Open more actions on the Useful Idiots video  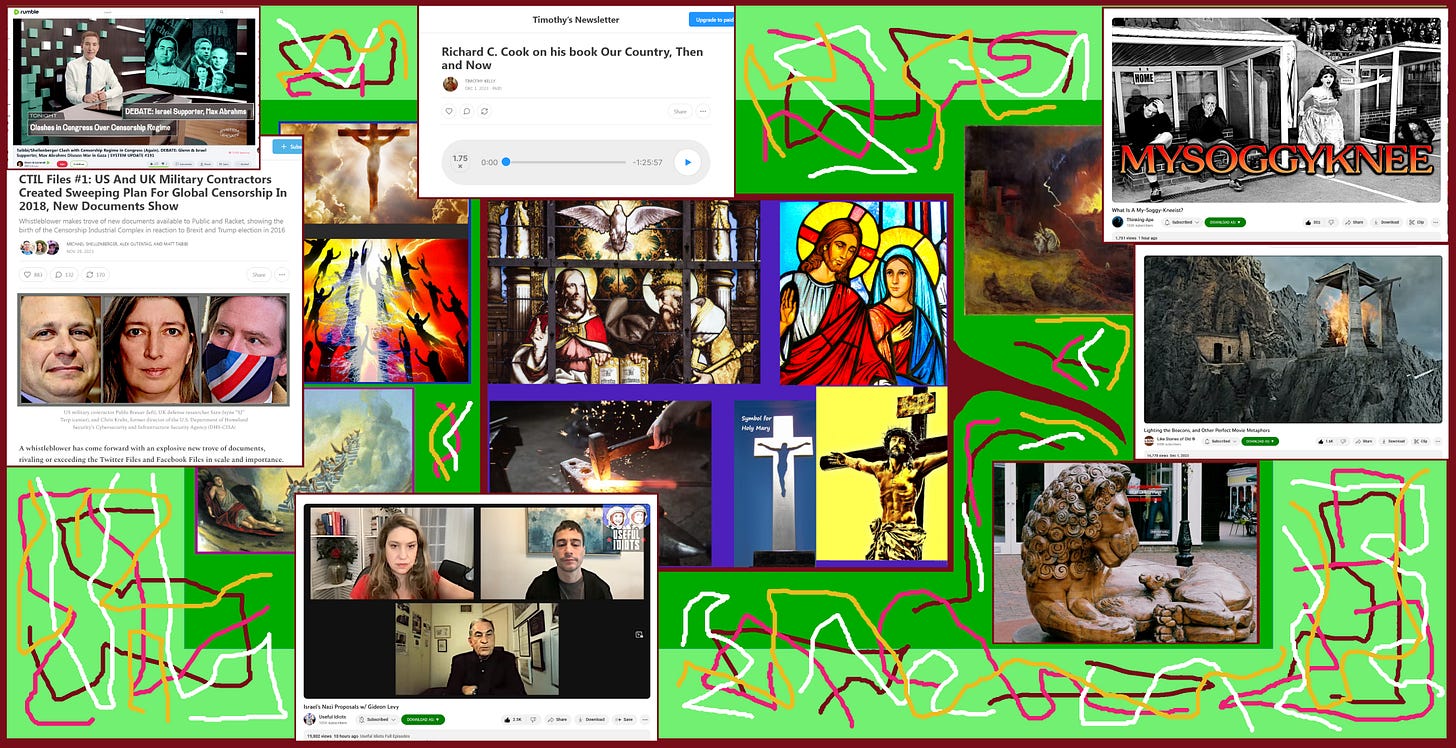645,719
